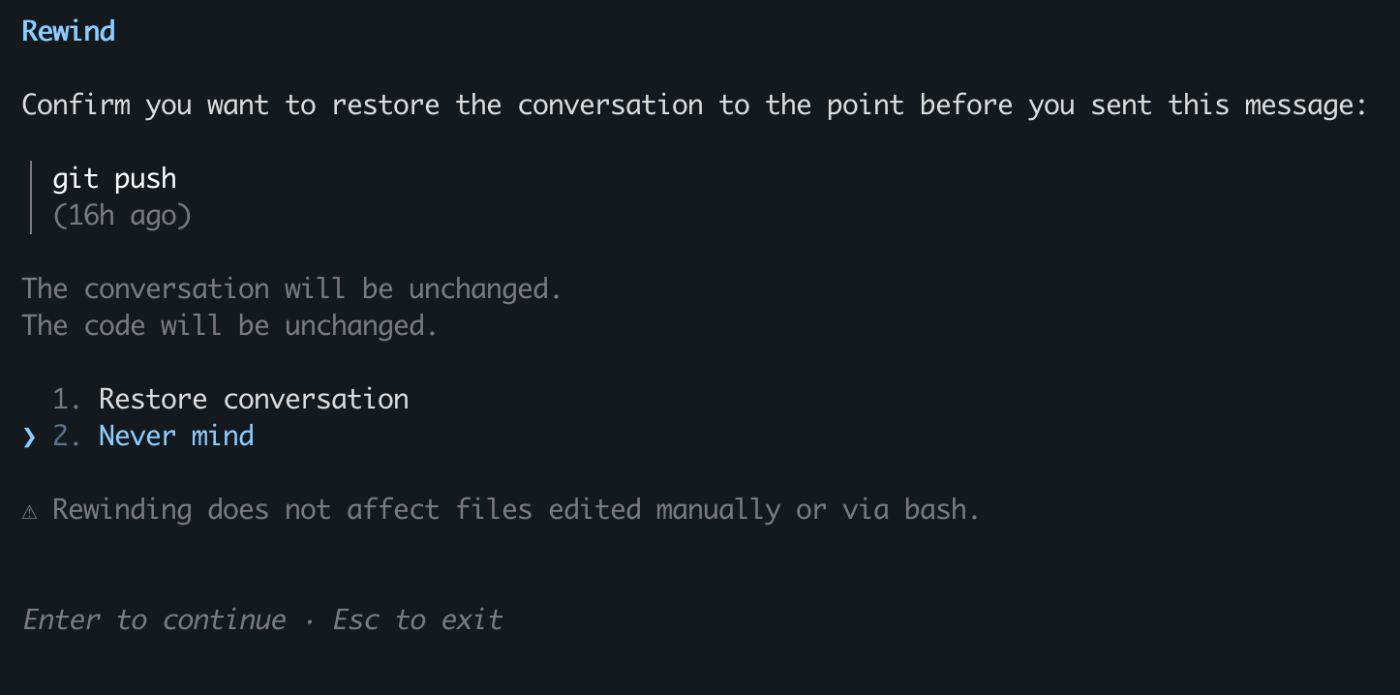1400x695 pixels.
Task: Click the ❯ selection pointer arrow
Action: click(x=29, y=437)
